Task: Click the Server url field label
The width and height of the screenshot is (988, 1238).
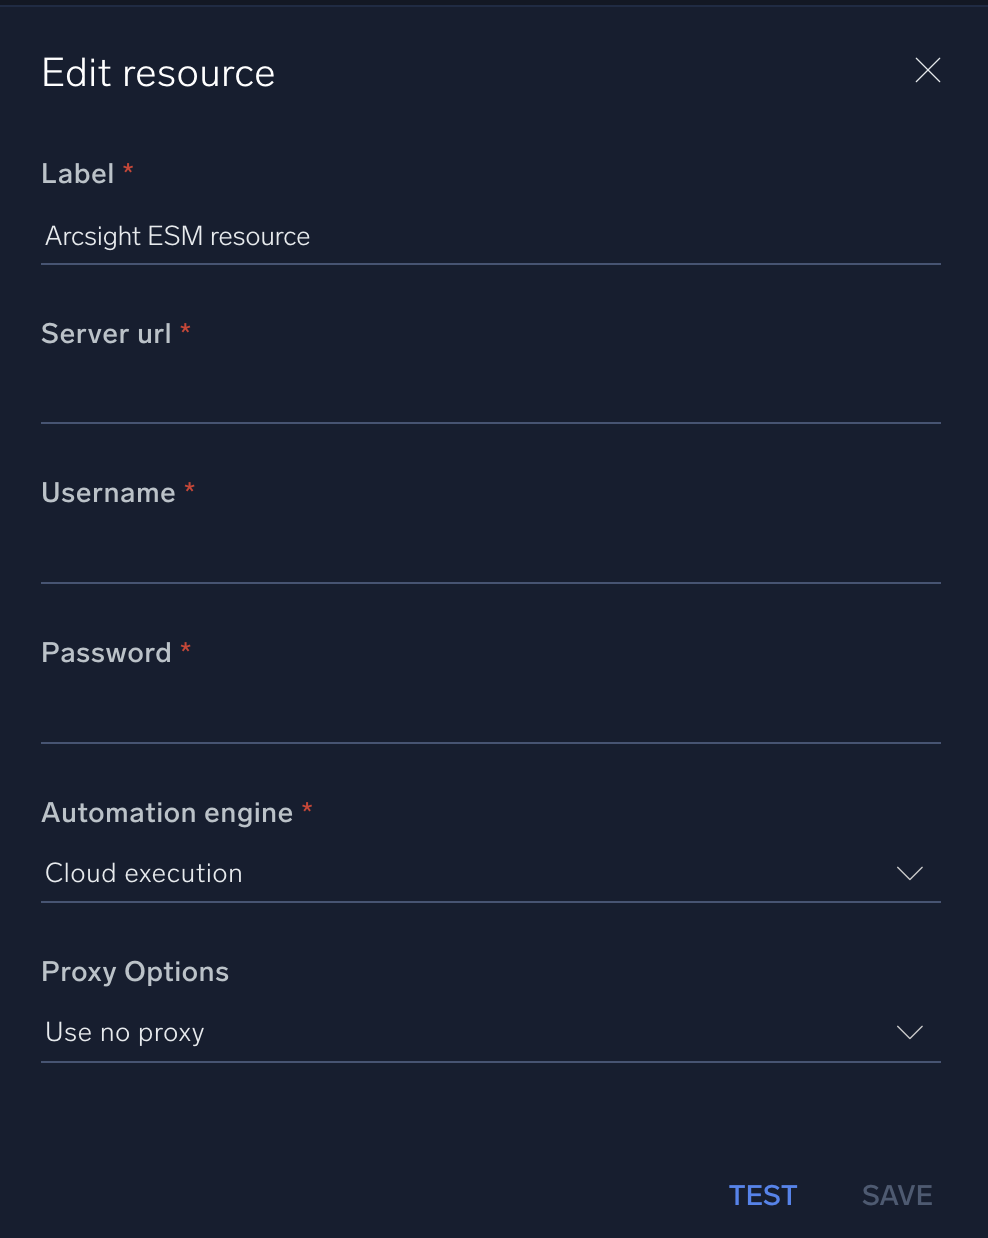Action: point(106,333)
